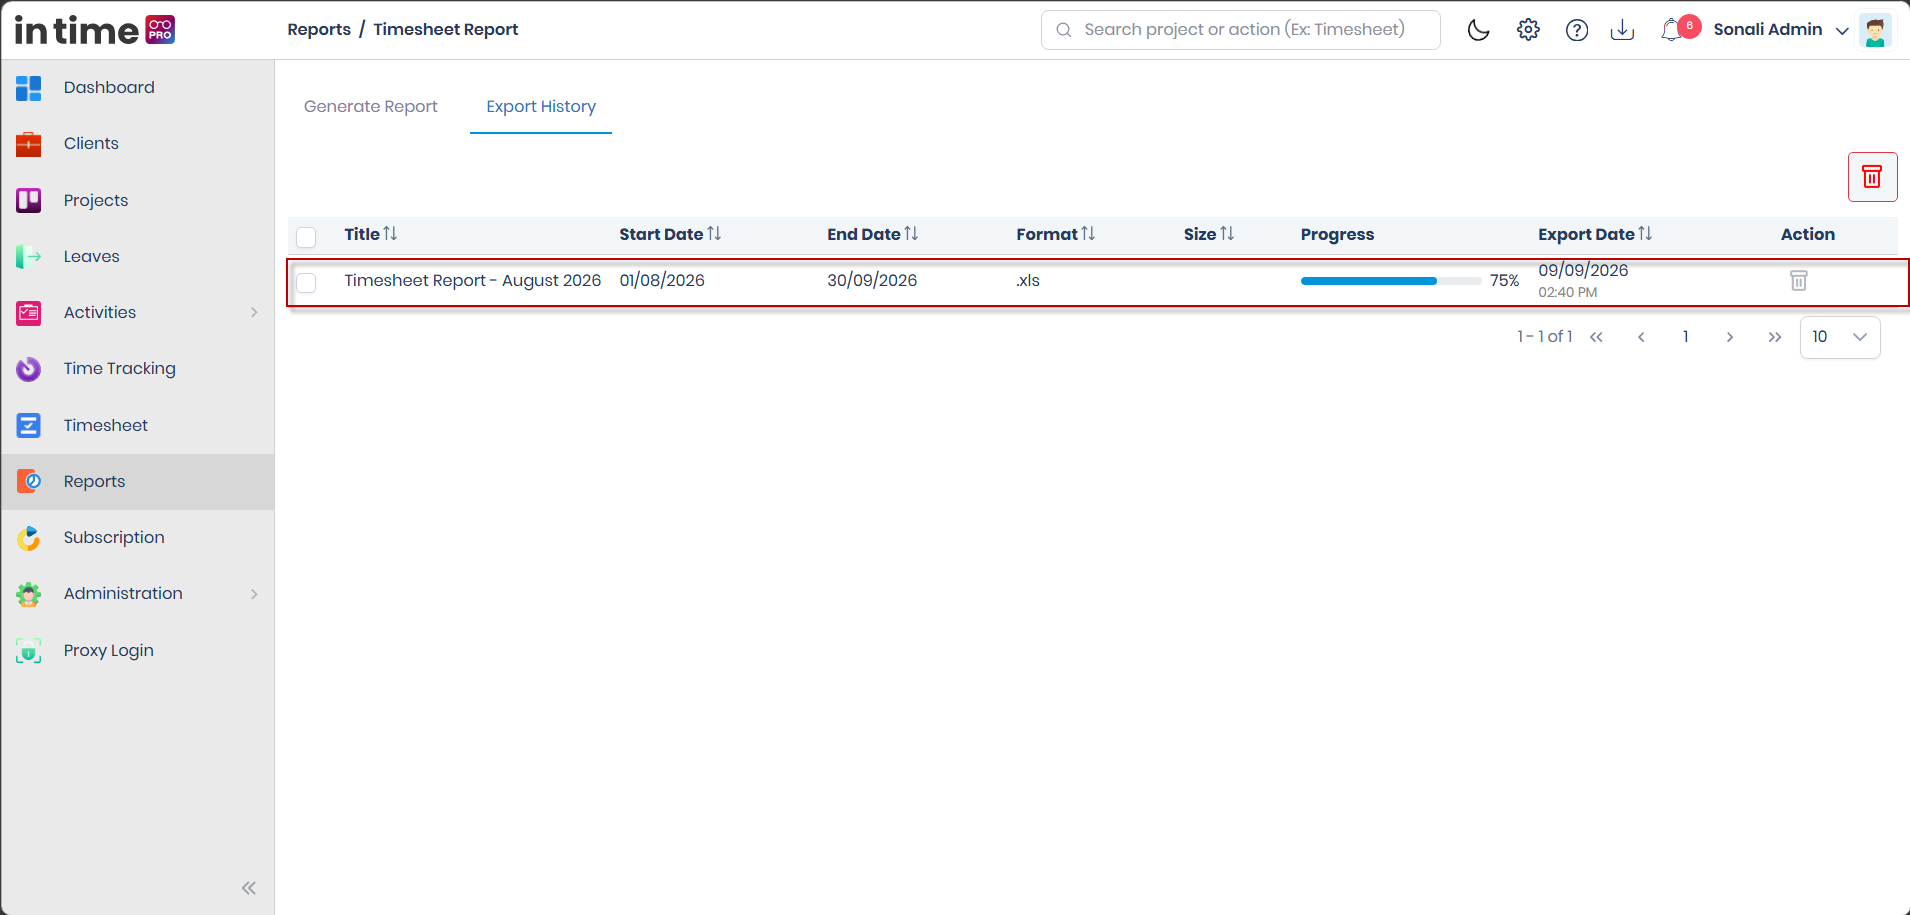This screenshot has width=1910, height=915.
Task: Open the rows-per-page dropdown showing 10
Action: (x=1840, y=337)
